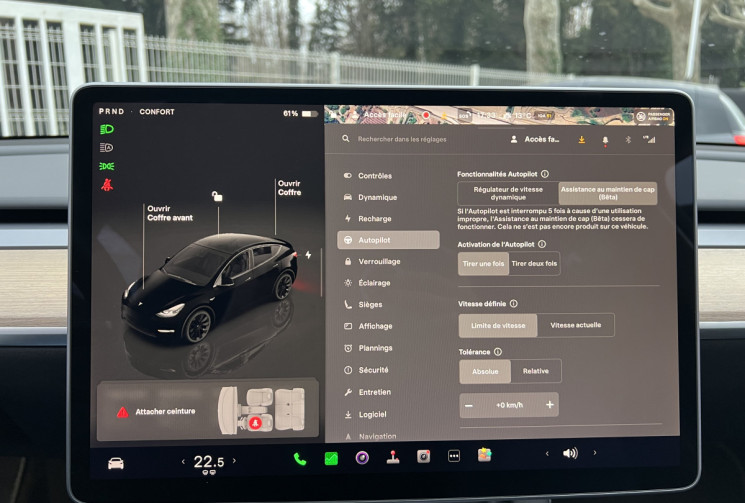The image size is (745, 503).
Task: Tap the LTE signal strength icon
Action: tap(649, 139)
